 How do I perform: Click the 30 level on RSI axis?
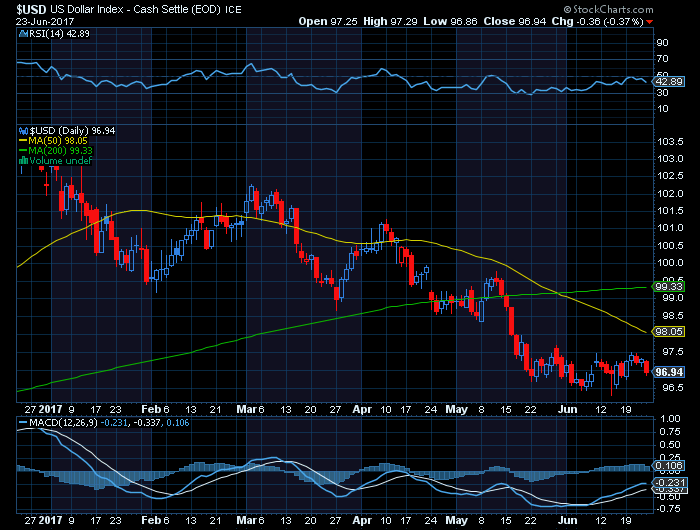pos(662,93)
